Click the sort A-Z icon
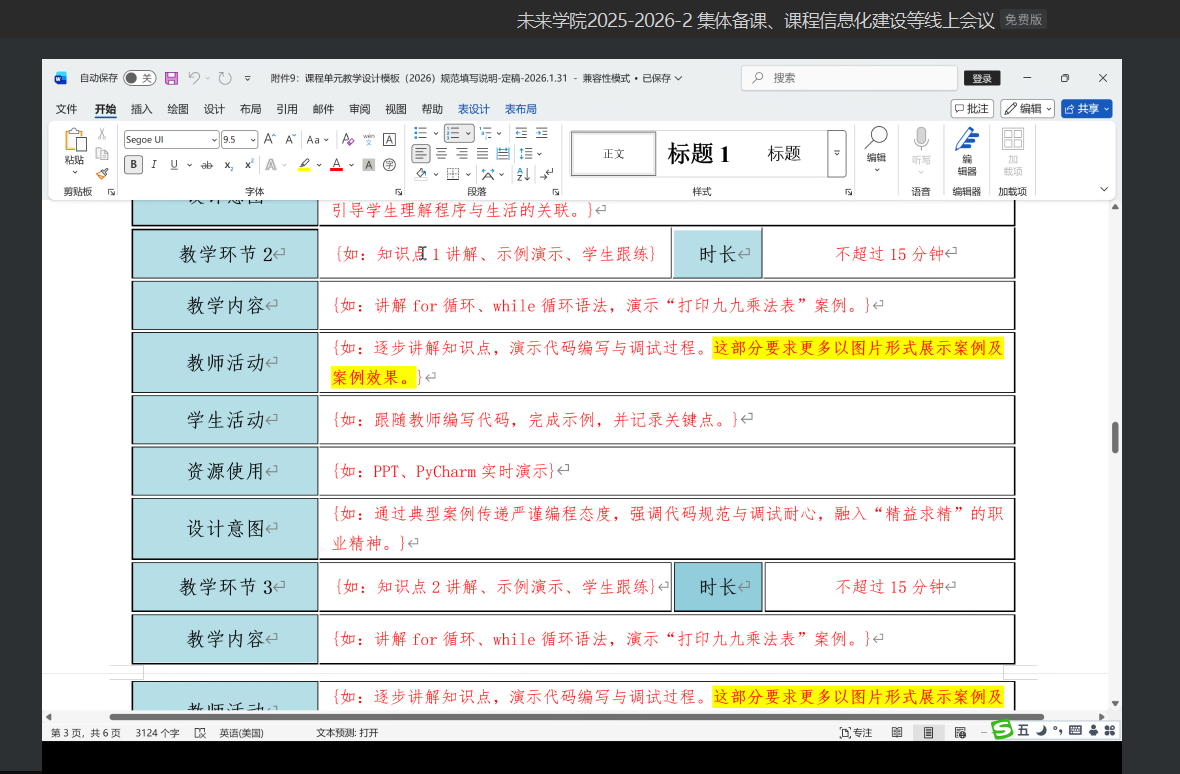This screenshot has height=774, width=1180. (x=522, y=174)
